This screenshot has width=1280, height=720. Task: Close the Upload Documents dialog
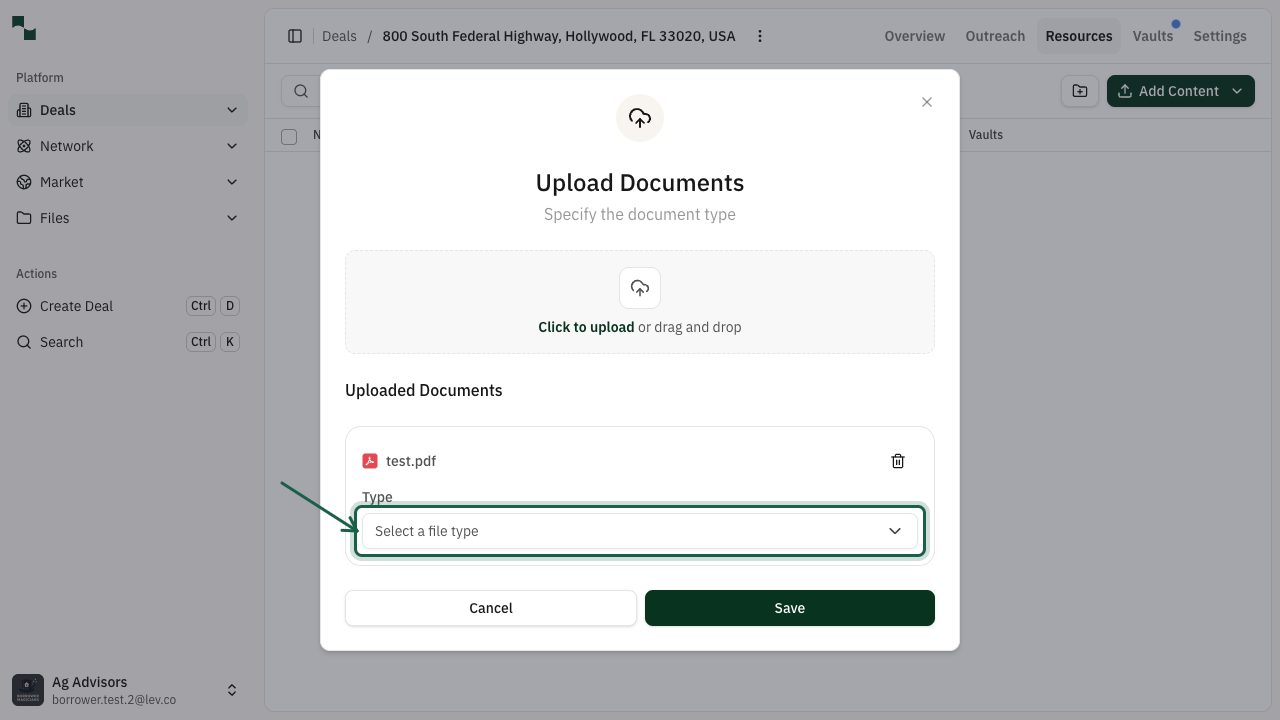tap(927, 102)
